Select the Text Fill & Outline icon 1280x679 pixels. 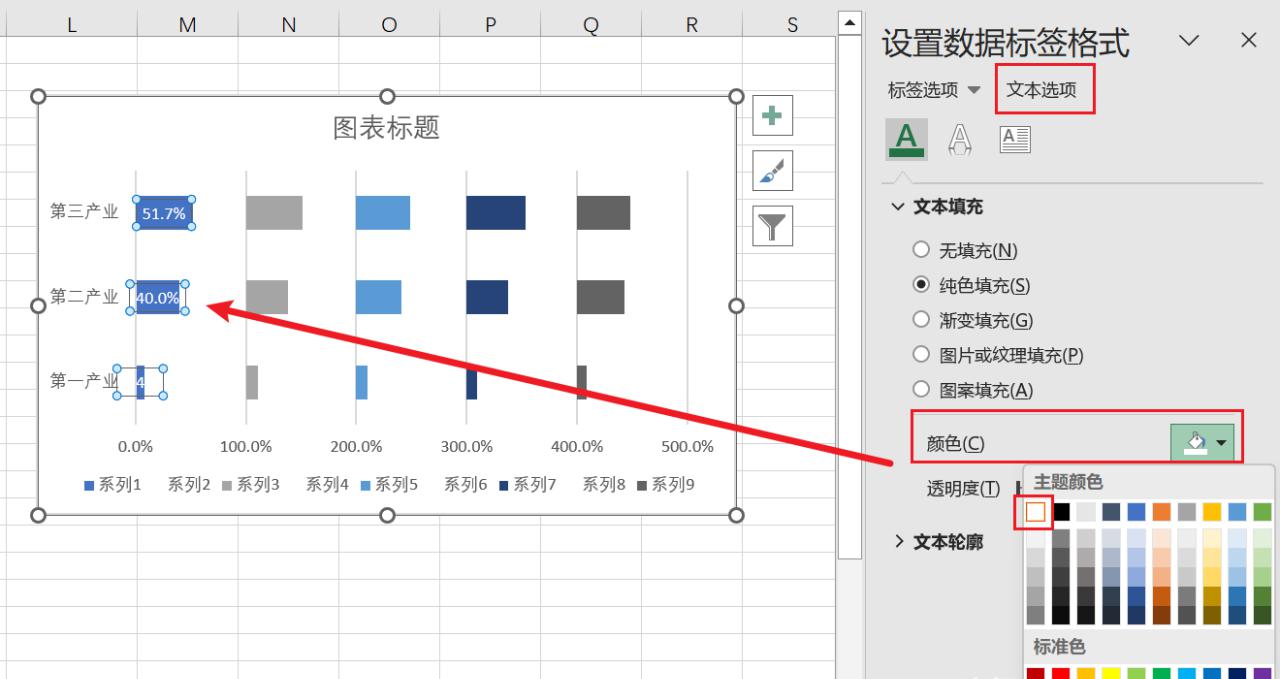tap(906, 140)
